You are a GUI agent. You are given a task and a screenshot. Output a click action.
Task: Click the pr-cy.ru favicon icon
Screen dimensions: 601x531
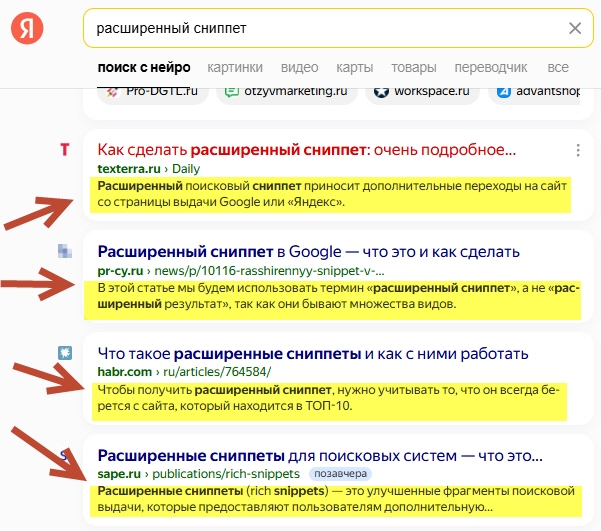[65, 251]
